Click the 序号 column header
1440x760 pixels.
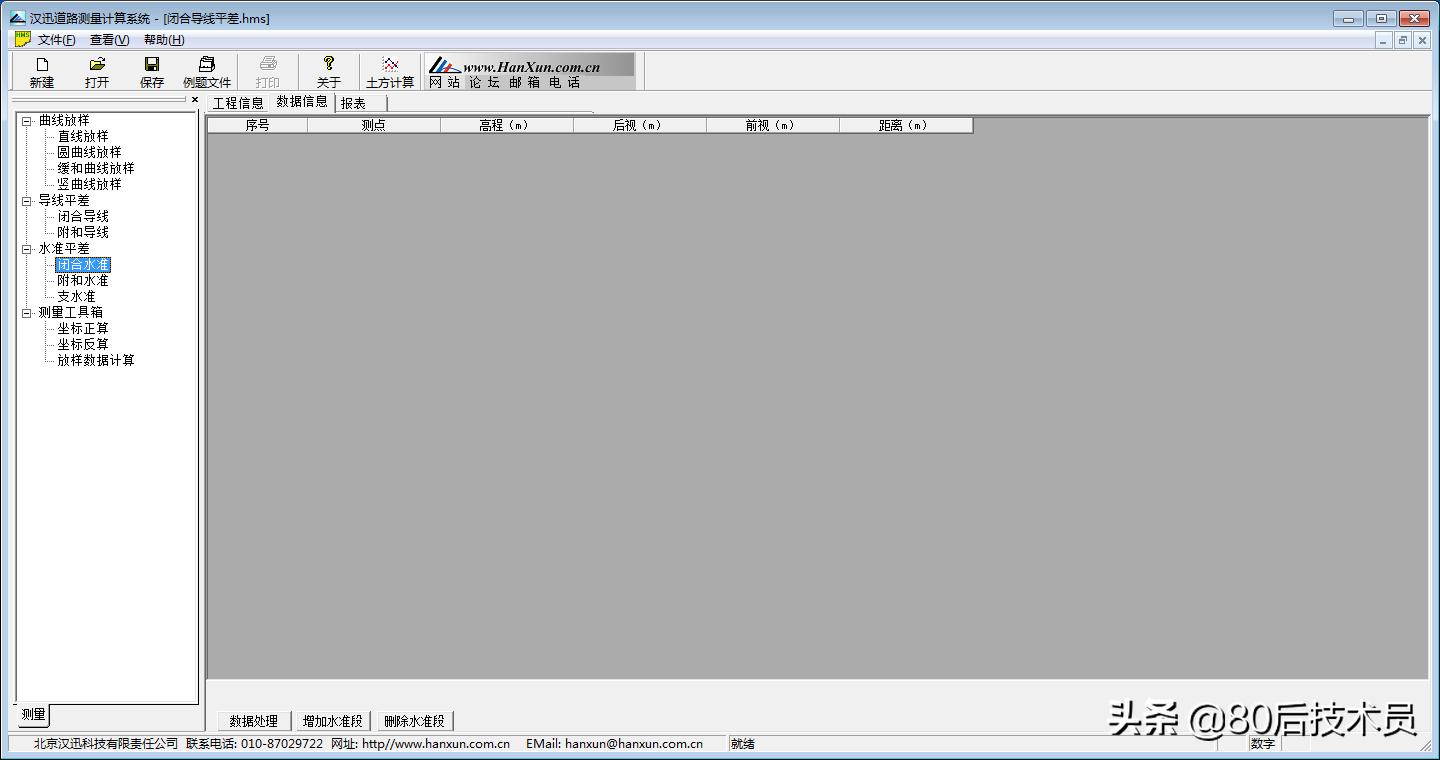tap(257, 125)
